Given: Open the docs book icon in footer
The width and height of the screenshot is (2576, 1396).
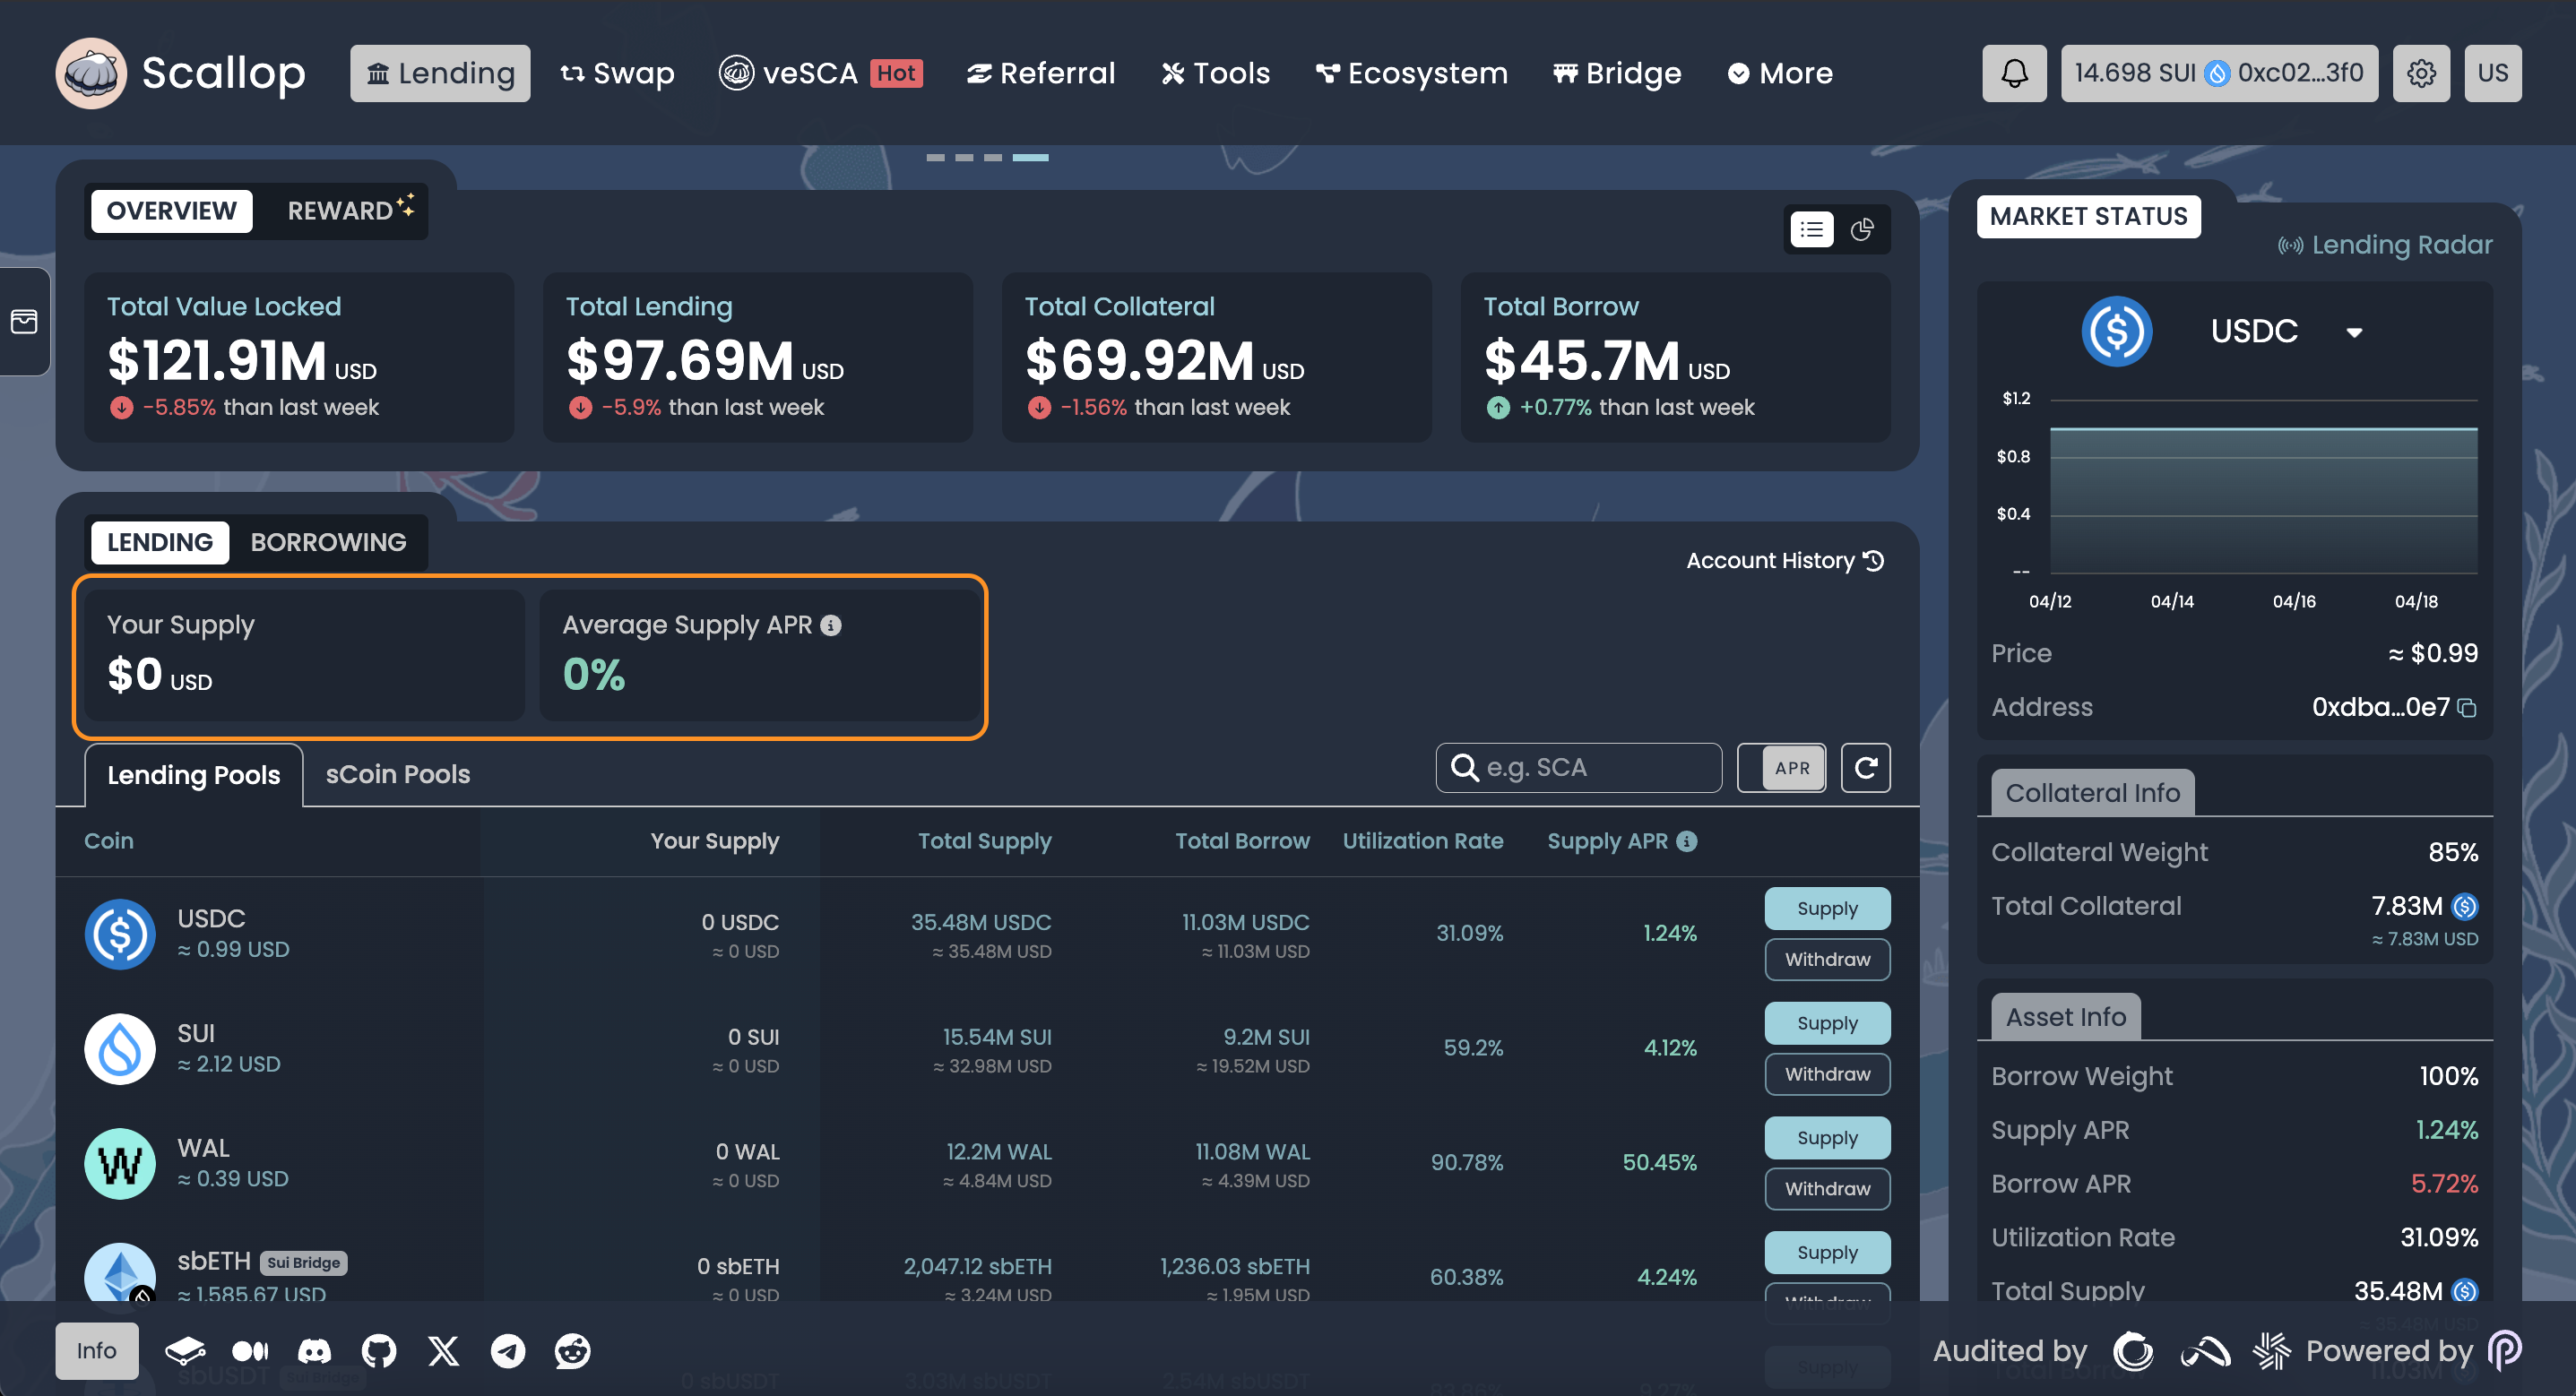Looking at the screenshot, I should (x=185, y=1351).
